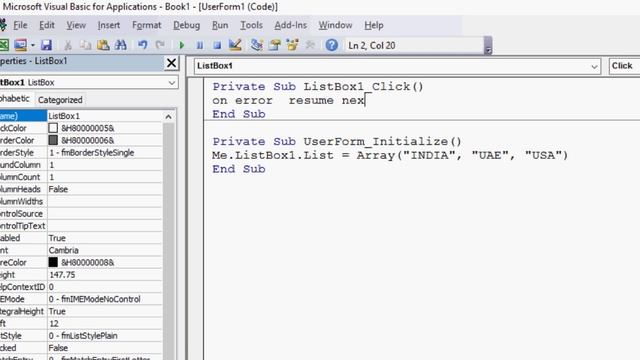
Task: Click the Paste clipboard icon
Action: (x=103, y=45)
